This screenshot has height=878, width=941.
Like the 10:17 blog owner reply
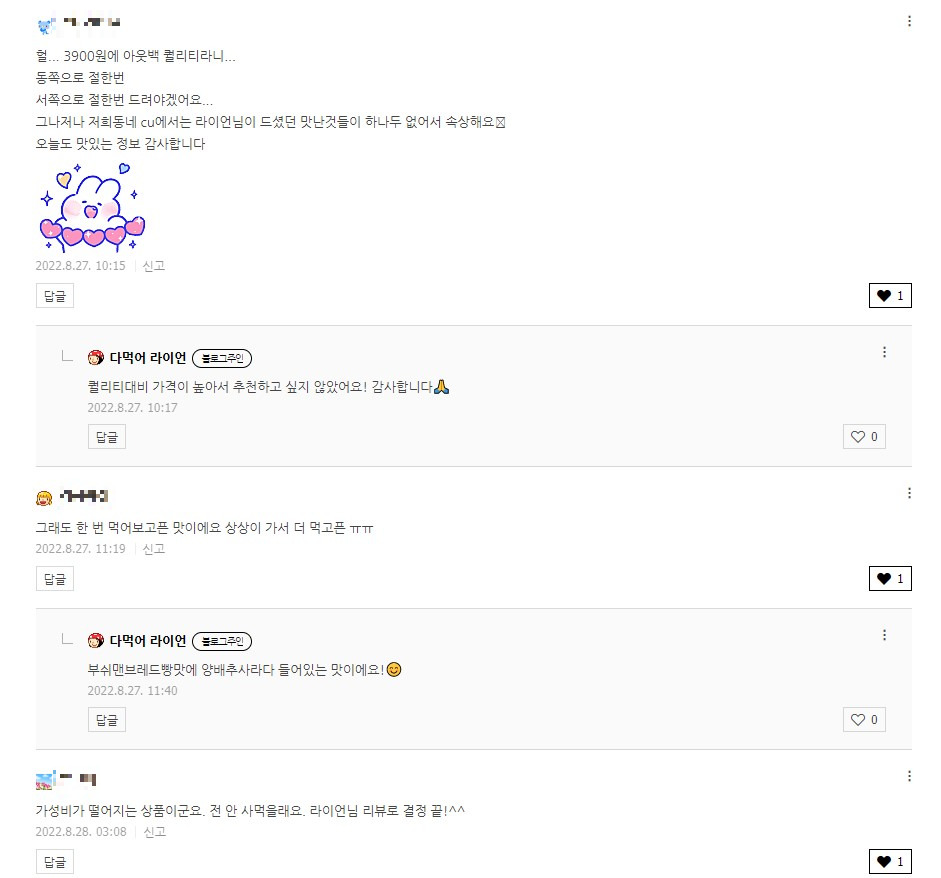(864, 437)
